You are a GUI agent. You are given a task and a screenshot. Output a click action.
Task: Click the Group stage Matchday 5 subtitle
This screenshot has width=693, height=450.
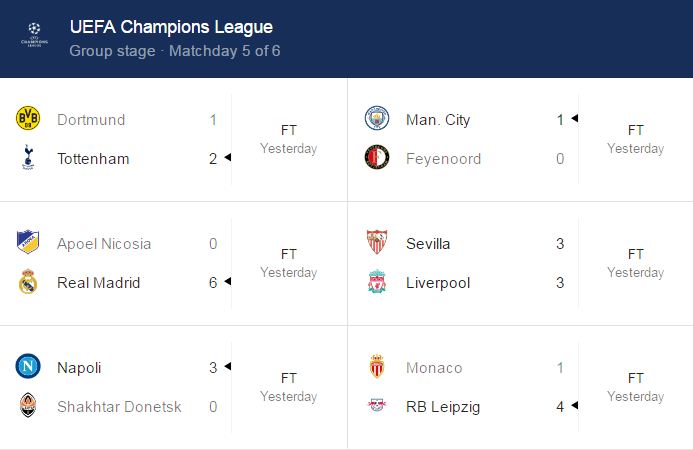pyautogui.click(x=174, y=51)
